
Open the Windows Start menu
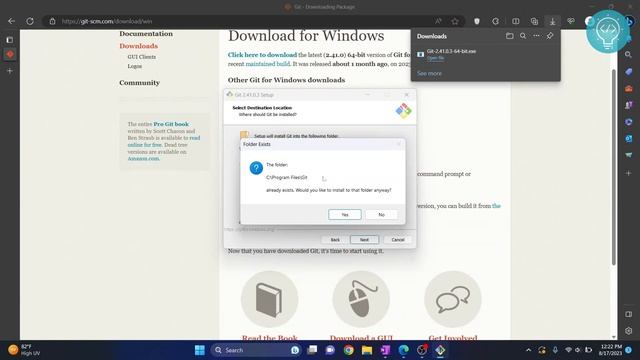[200, 350]
